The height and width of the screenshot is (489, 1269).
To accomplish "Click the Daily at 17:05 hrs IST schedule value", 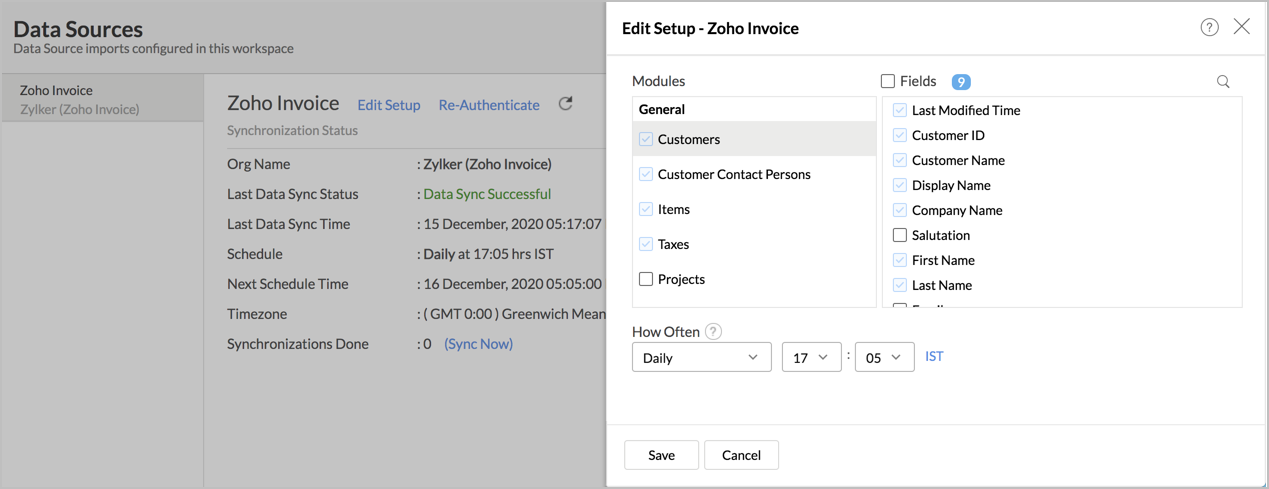I will pyautogui.click(x=488, y=254).
